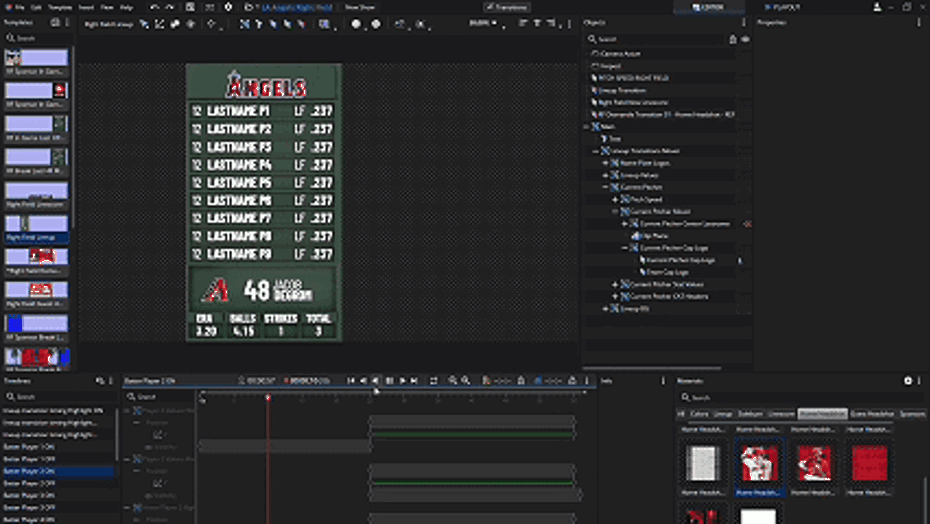Collapse the Current Pitcher tree node

pyautogui.click(x=605, y=187)
